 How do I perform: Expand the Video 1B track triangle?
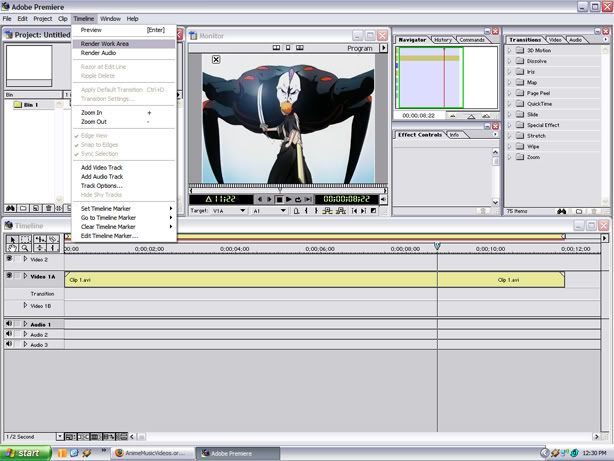click(x=25, y=305)
